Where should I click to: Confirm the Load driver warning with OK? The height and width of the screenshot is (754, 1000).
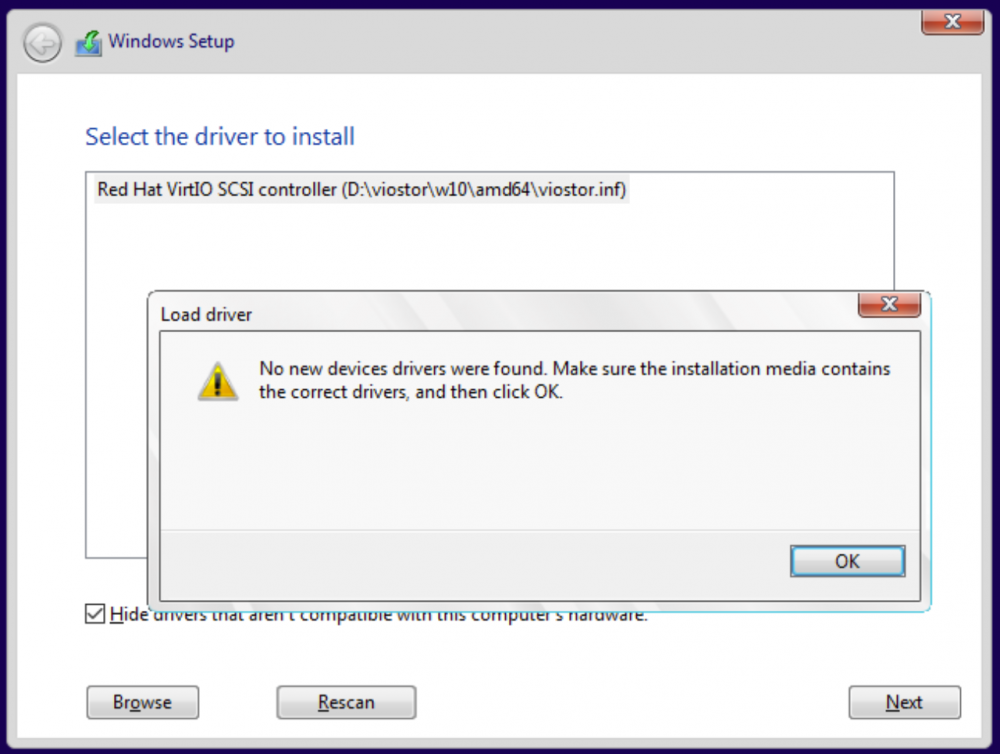tap(847, 561)
